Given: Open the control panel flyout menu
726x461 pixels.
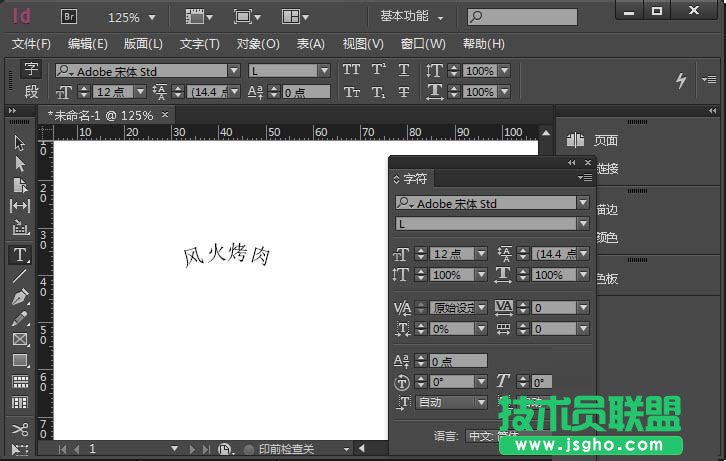Looking at the screenshot, I should [709, 79].
